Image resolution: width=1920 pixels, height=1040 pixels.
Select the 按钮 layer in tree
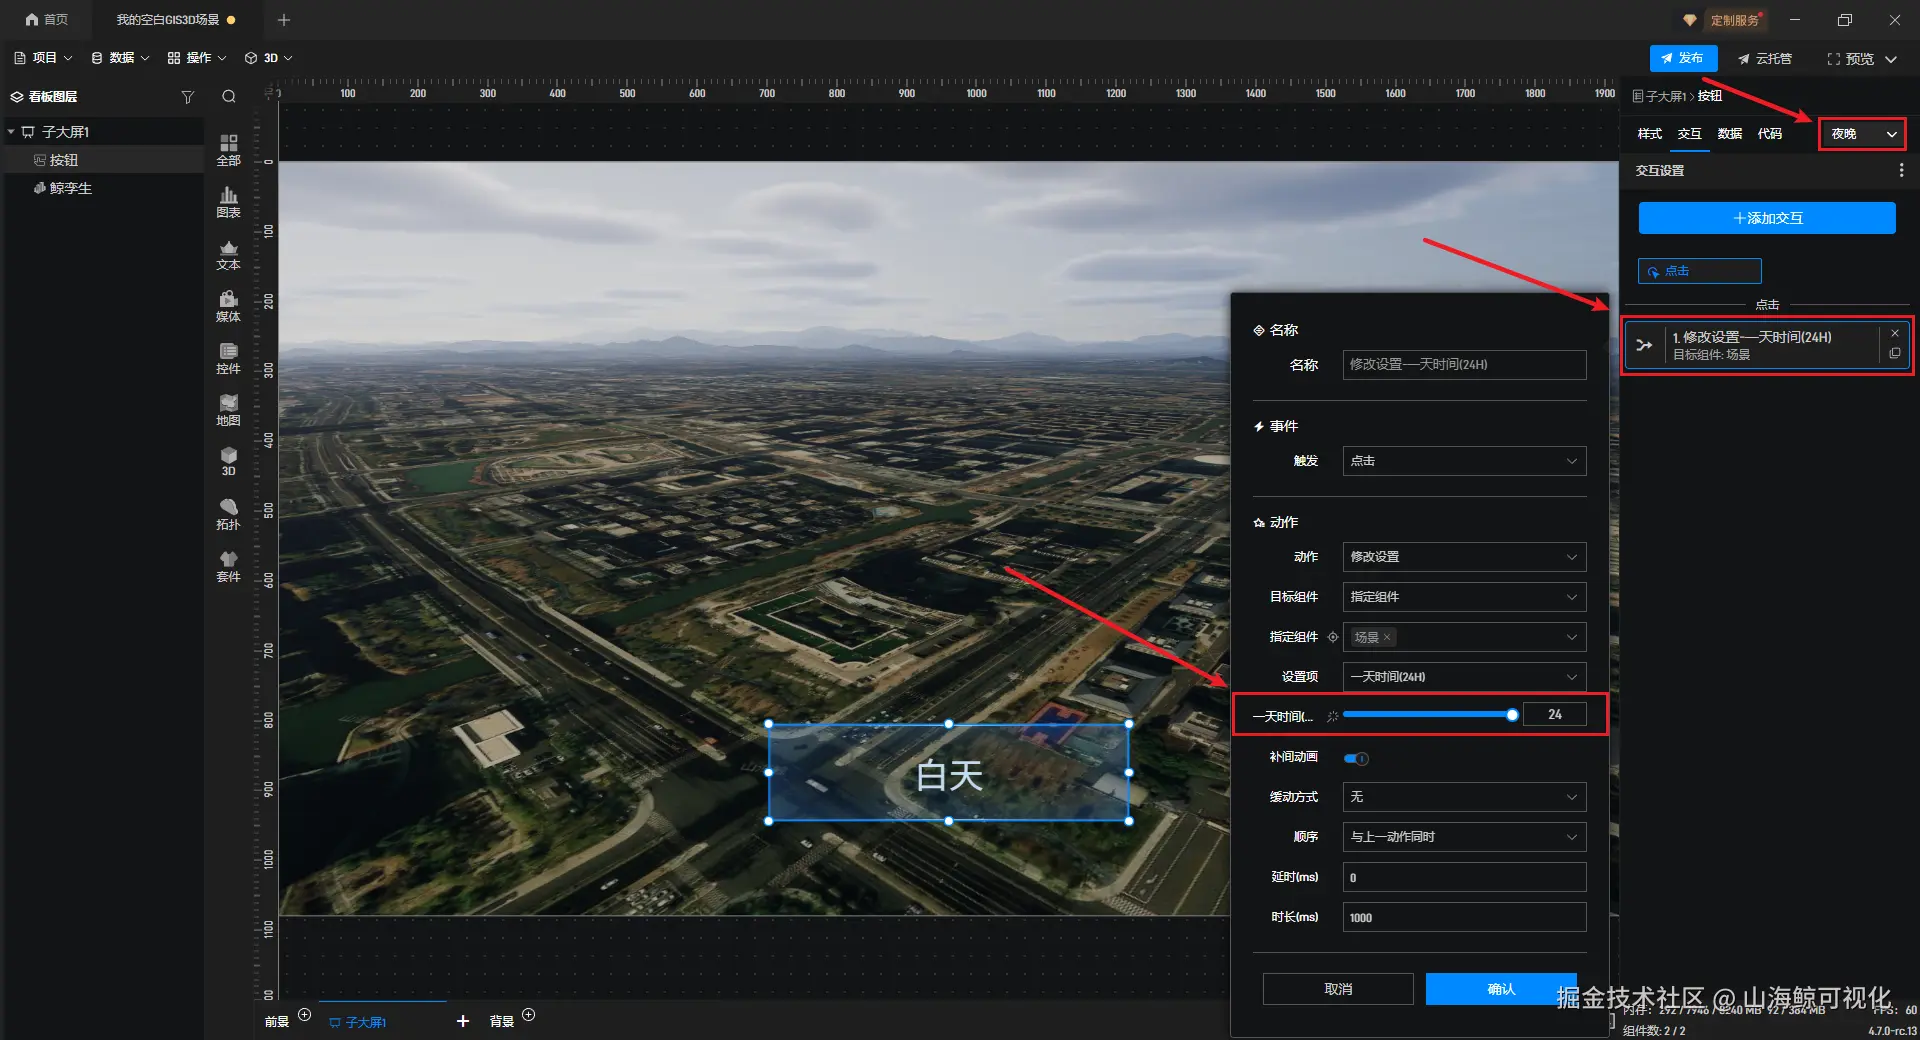click(x=104, y=160)
